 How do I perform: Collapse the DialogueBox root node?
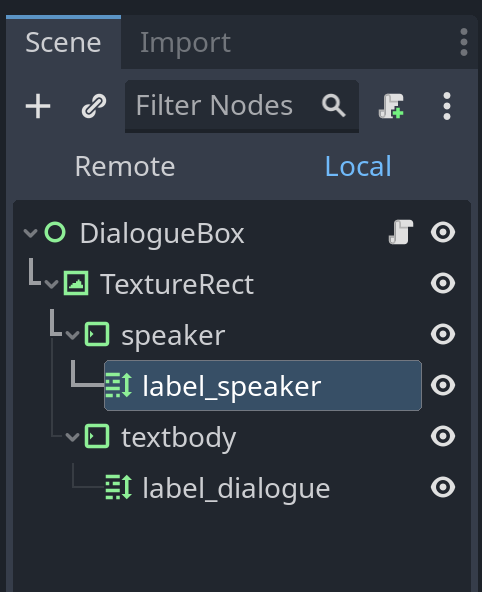coord(30,233)
